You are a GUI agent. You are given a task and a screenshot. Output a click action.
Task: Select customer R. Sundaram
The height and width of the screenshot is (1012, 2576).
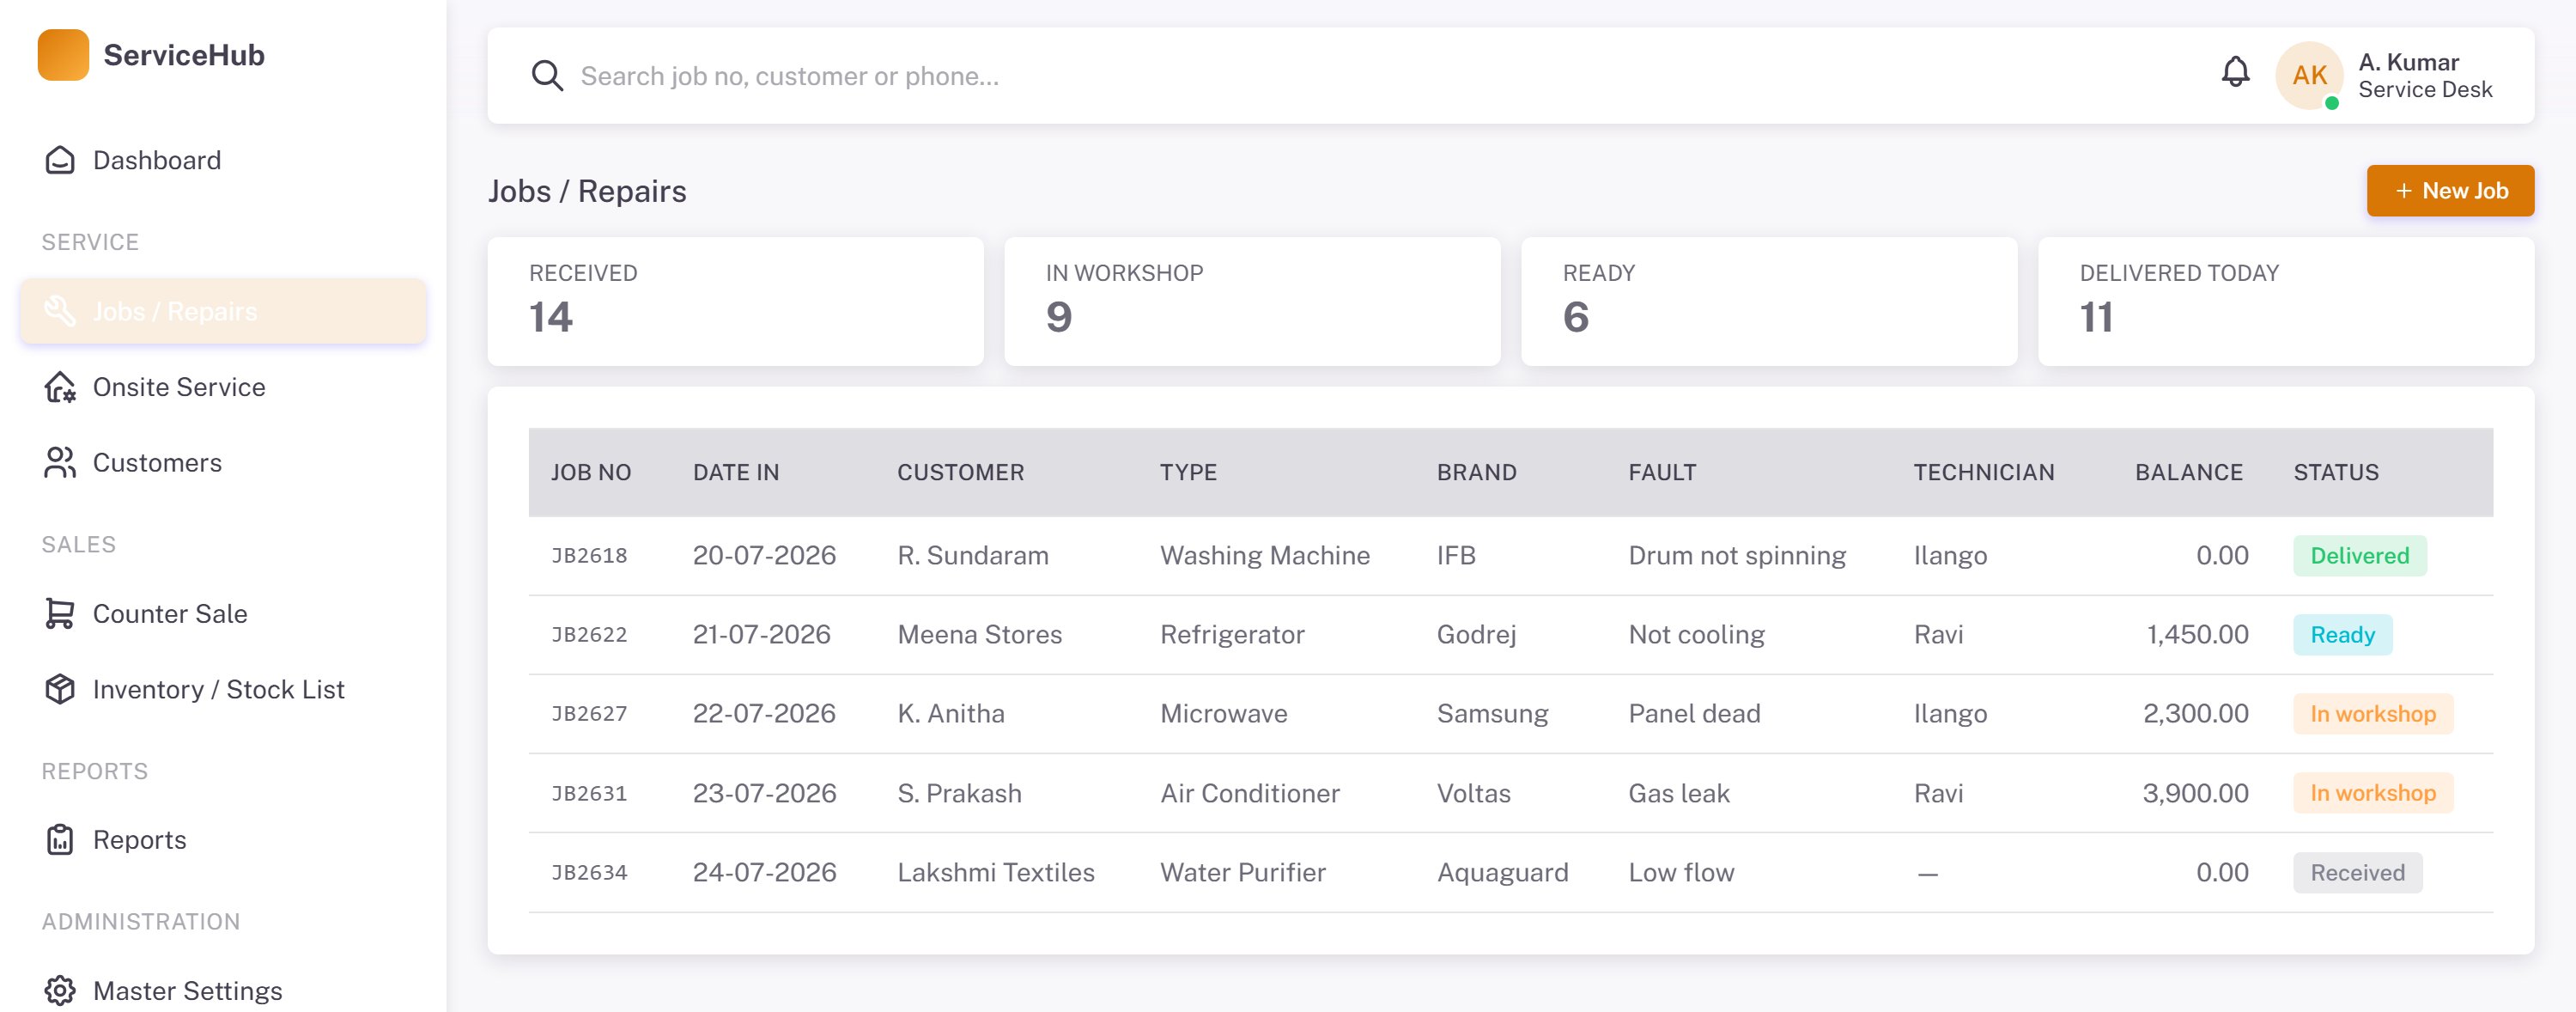tap(973, 556)
